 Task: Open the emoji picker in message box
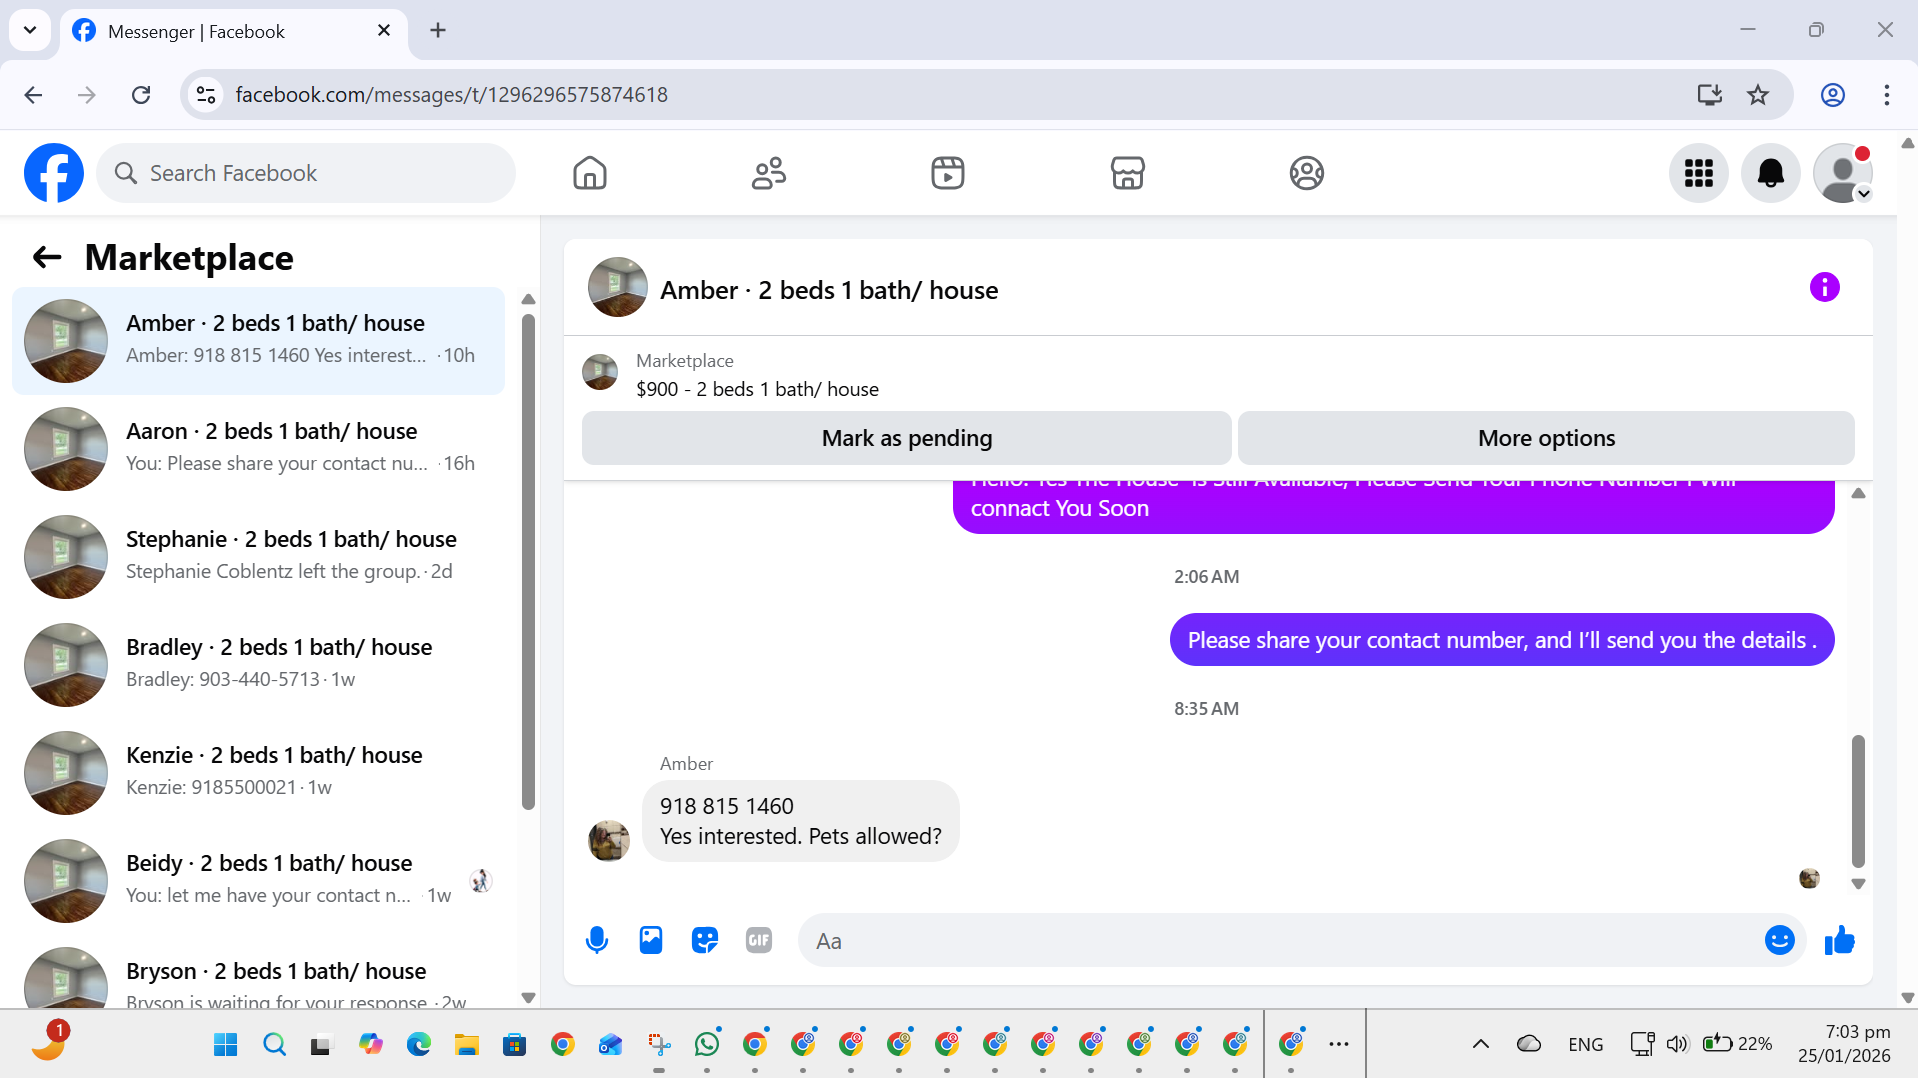click(x=1780, y=940)
